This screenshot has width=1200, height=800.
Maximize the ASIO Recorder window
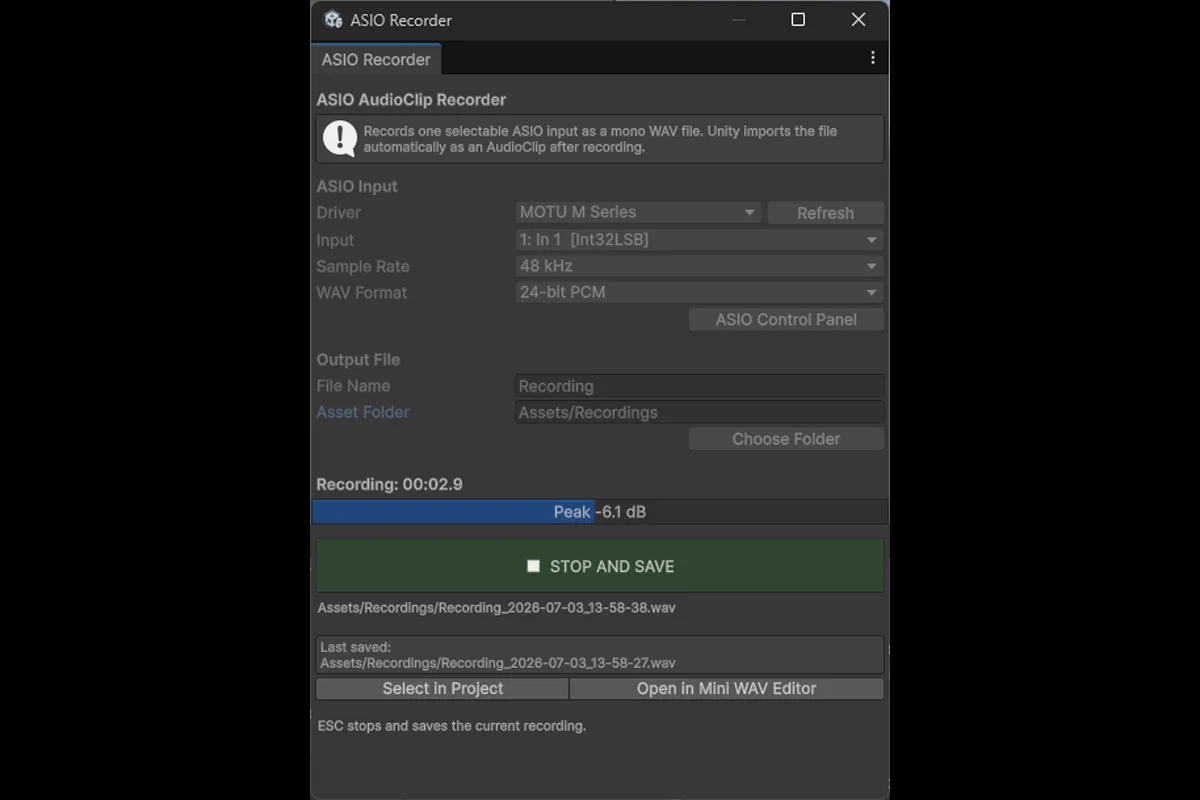[798, 20]
